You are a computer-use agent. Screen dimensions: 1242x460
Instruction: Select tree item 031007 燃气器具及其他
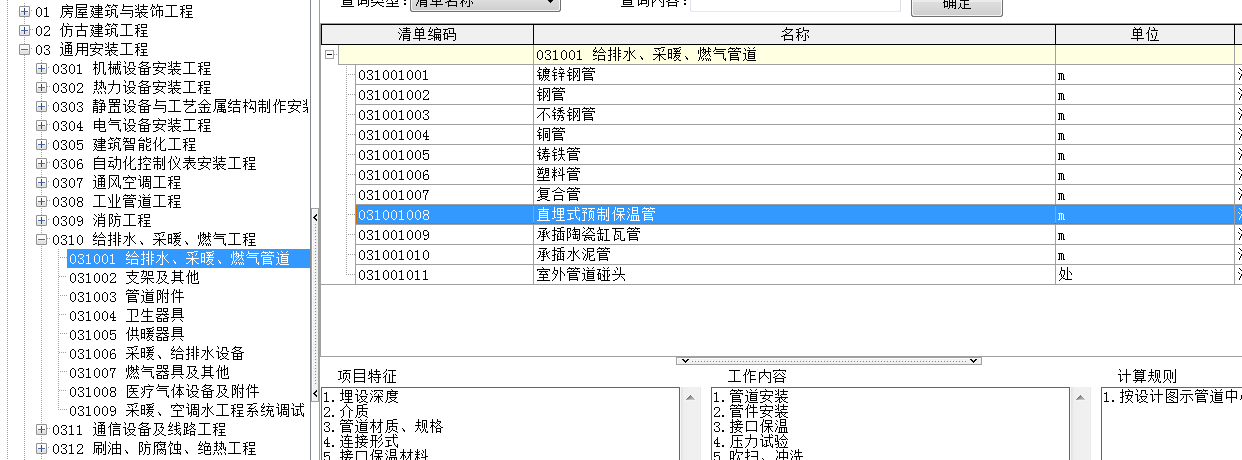[x=149, y=373]
